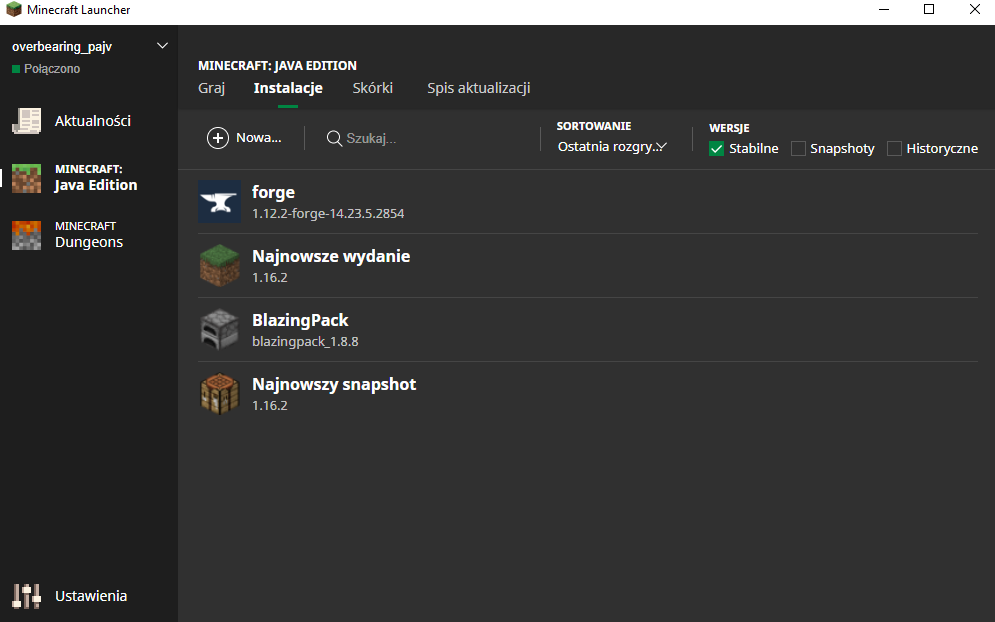Viewport: 995px width, 622px height.
Task: Open Ustawienia settings label
Action: click(91, 596)
